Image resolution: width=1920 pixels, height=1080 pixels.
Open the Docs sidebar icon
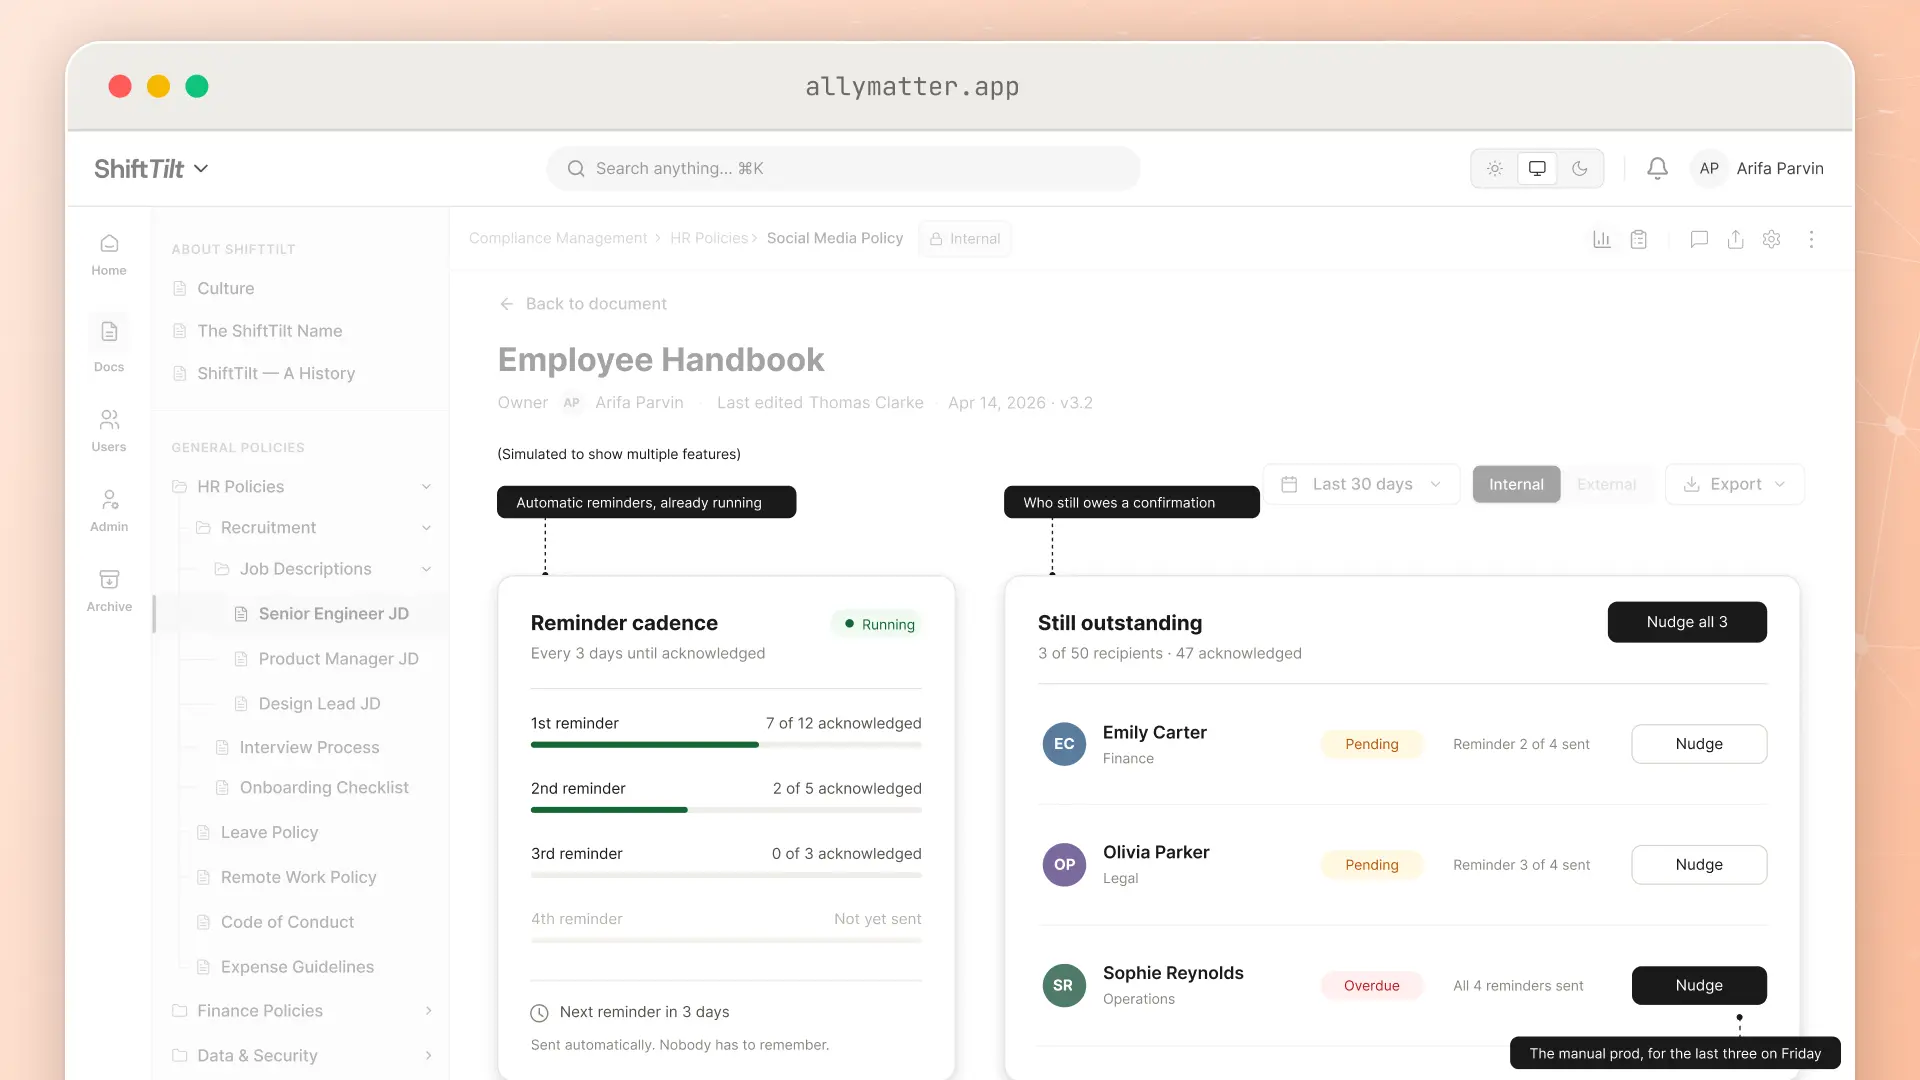tap(109, 345)
